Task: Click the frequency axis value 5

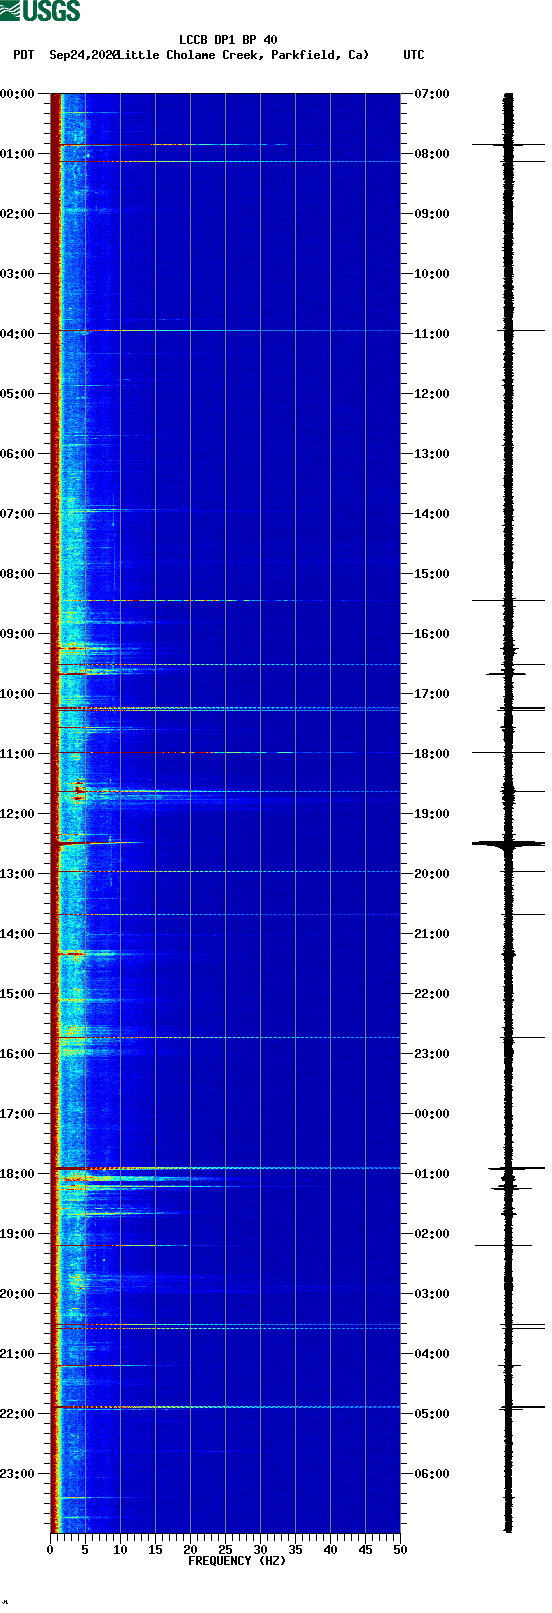Action: [x=85, y=1550]
